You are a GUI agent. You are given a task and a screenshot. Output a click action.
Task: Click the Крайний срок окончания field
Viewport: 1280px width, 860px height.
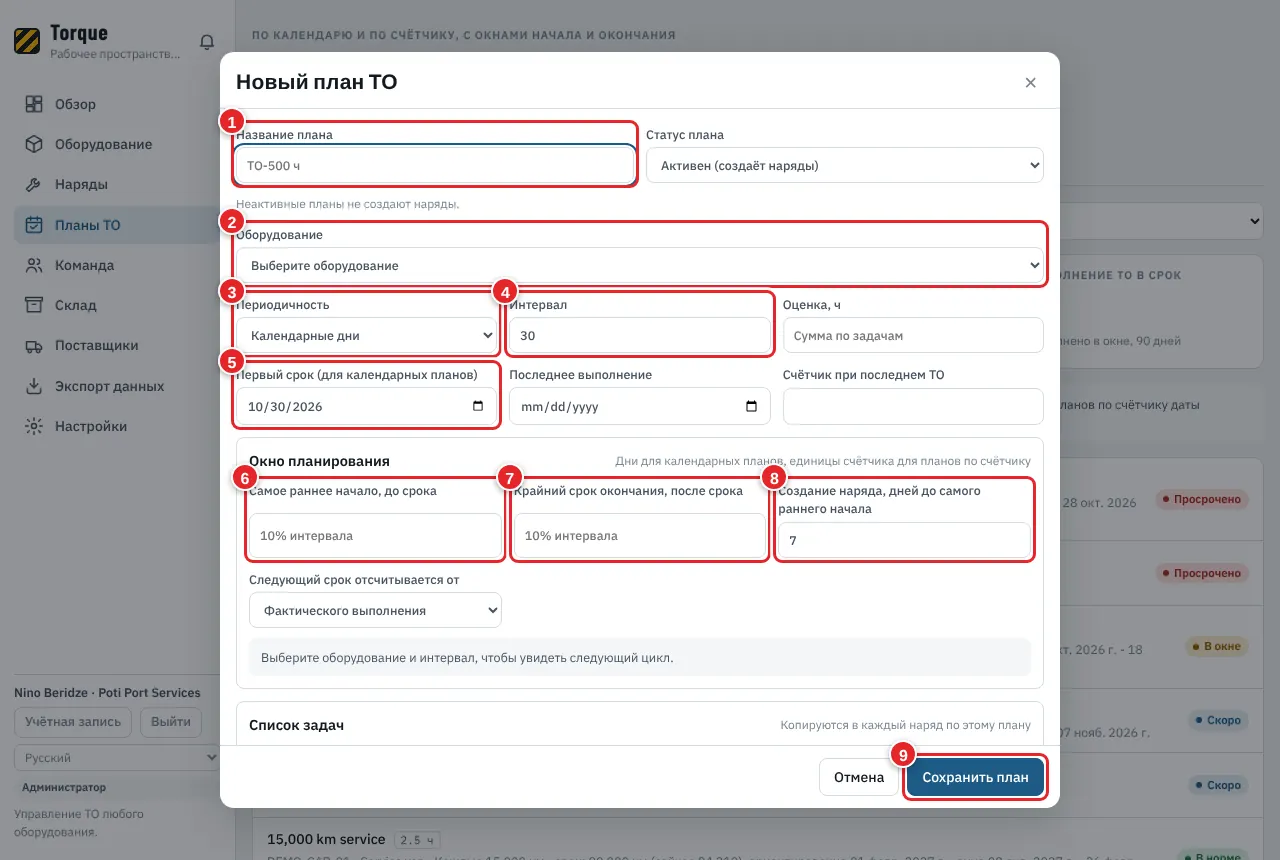tap(640, 536)
